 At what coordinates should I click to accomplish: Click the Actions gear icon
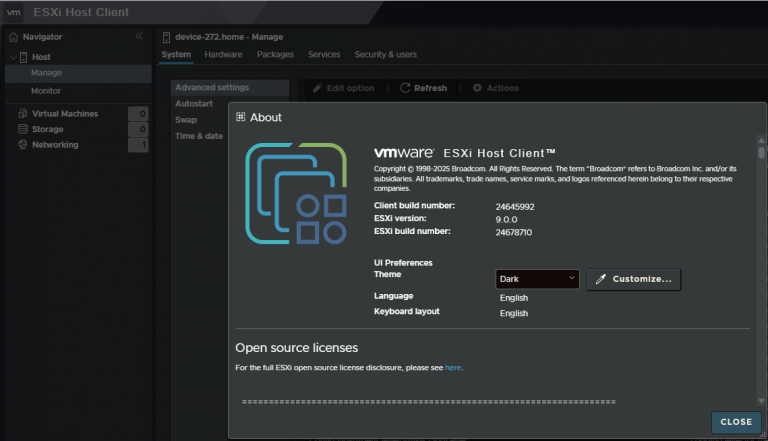point(477,88)
